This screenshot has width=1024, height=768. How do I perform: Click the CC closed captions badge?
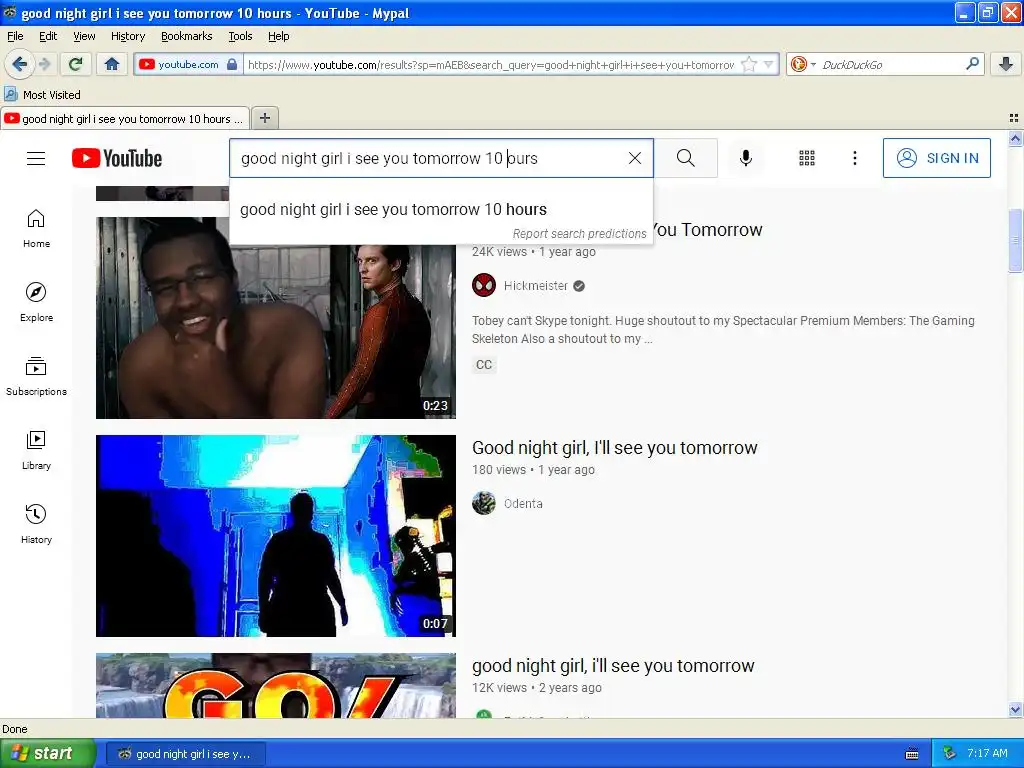point(484,364)
